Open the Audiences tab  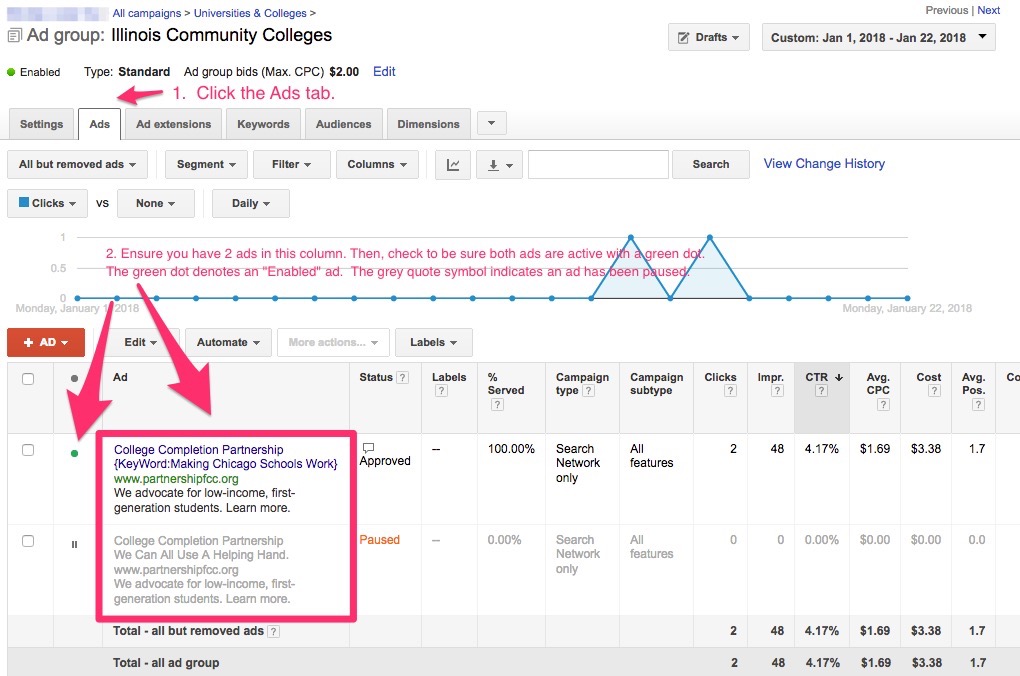pyautogui.click(x=343, y=124)
